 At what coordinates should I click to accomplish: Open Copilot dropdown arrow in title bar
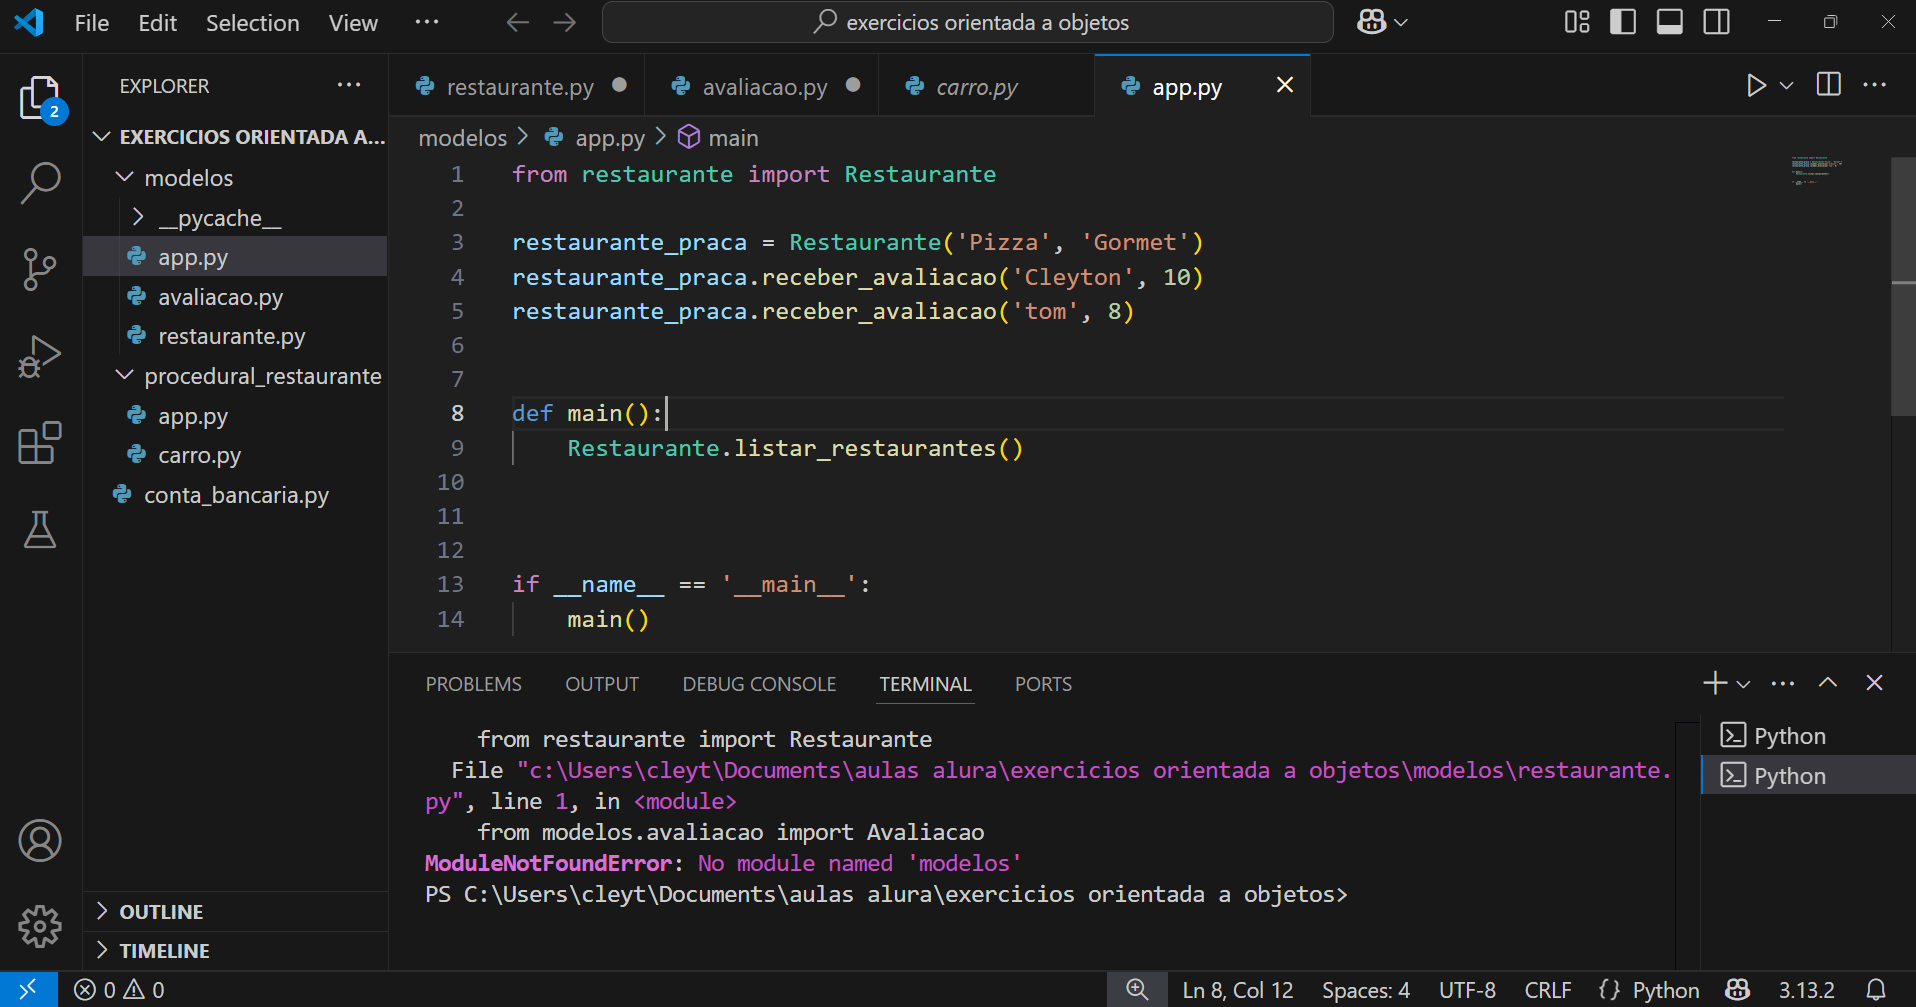(x=1401, y=22)
